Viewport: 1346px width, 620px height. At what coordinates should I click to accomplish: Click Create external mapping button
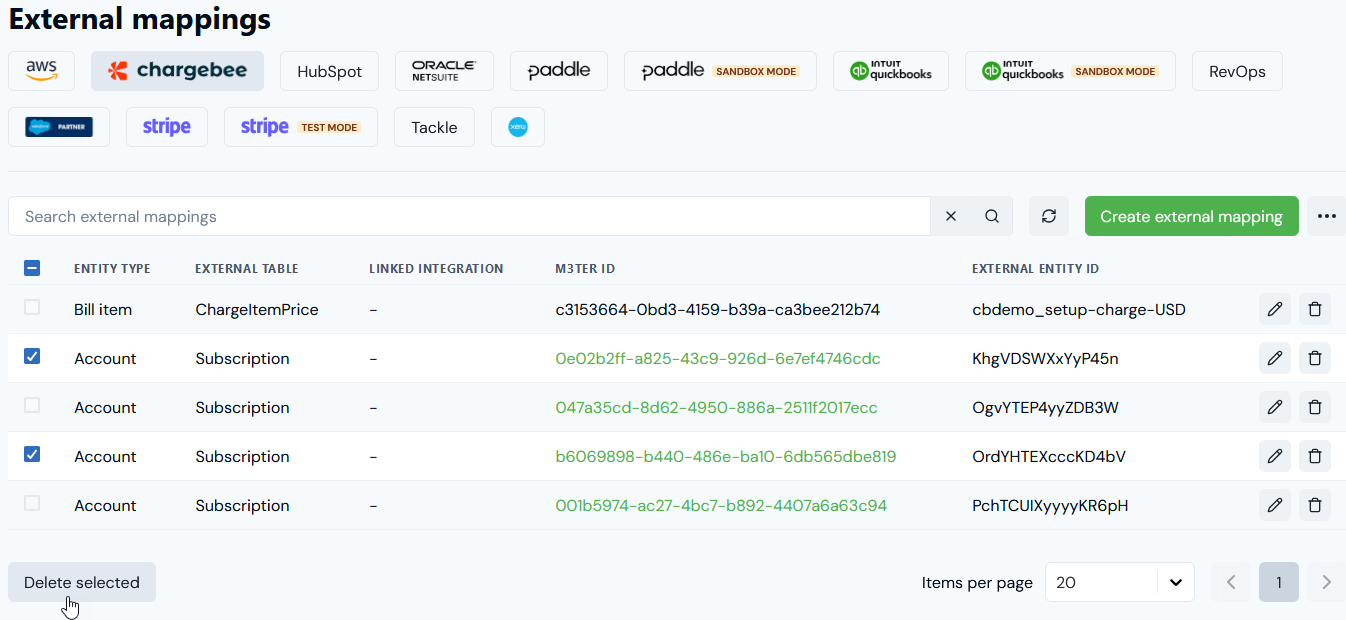coord(1192,216)
